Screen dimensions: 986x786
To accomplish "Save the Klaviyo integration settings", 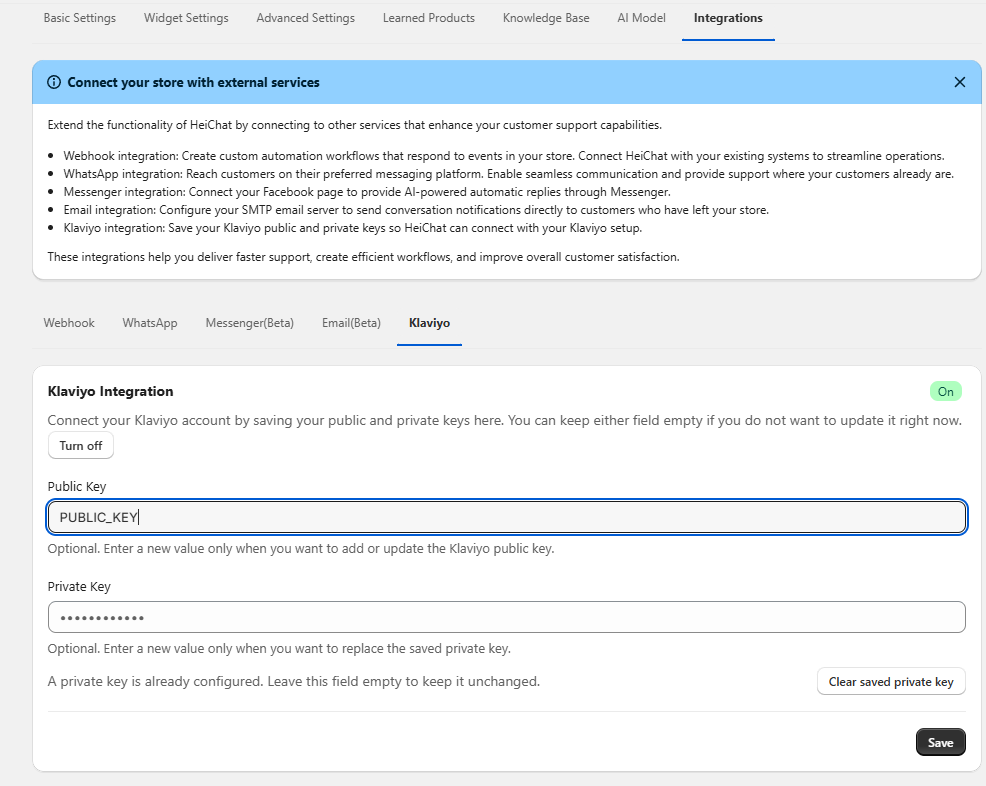I will click(940, 742).
